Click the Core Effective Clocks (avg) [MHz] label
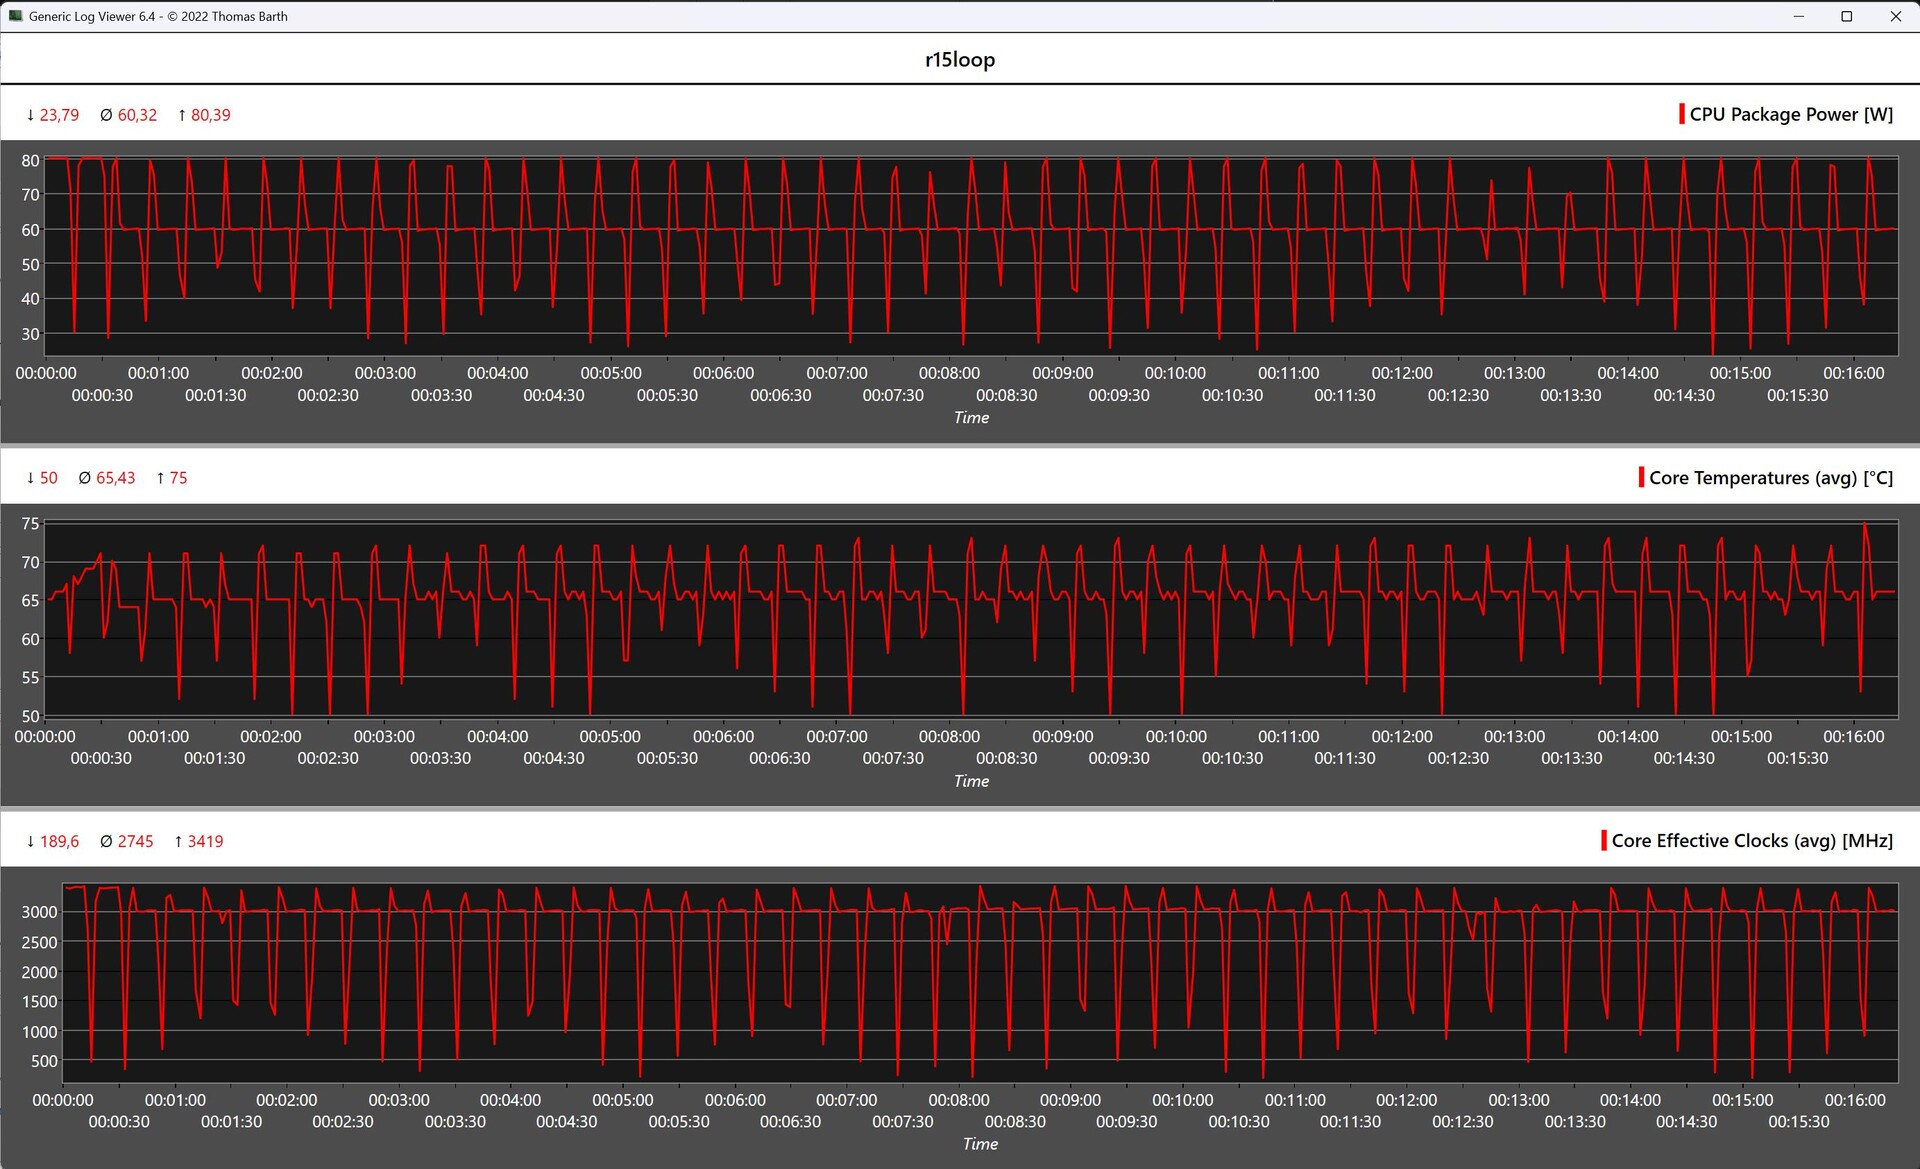This screenshot has width=1920, height=1169. [x=1752, y=840]
